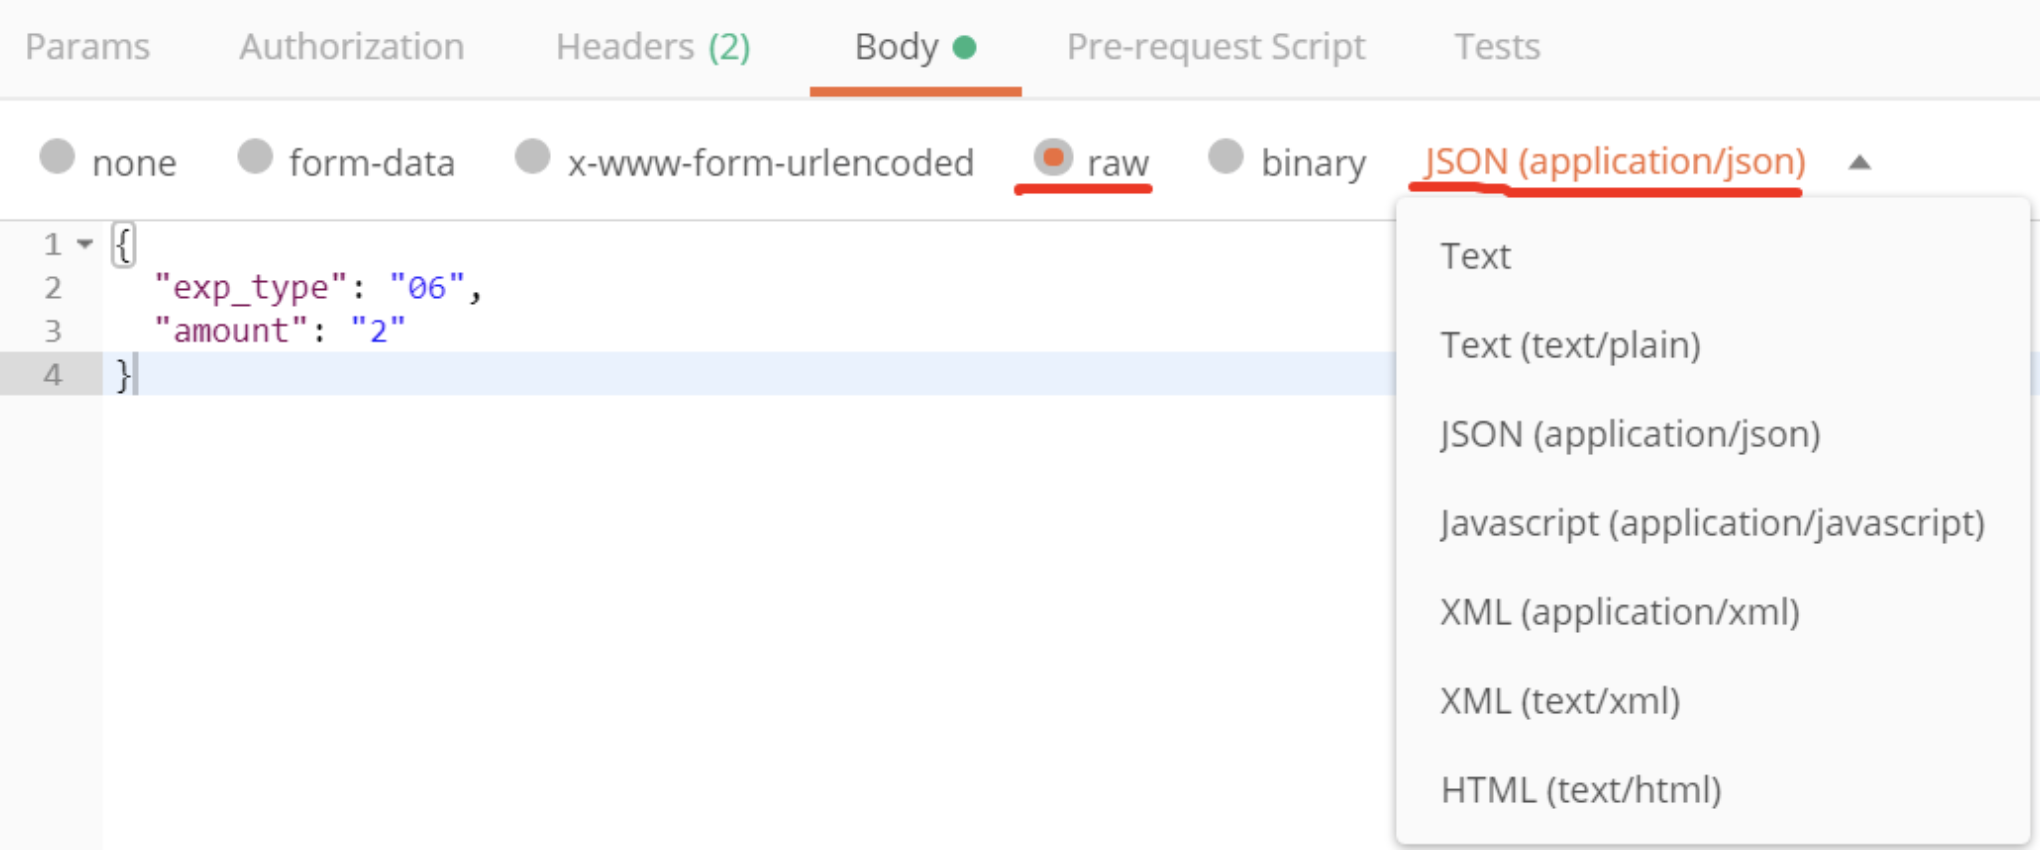
Task: Collapse the content-type dropdown arrow
Action: tap(1859, 162)
